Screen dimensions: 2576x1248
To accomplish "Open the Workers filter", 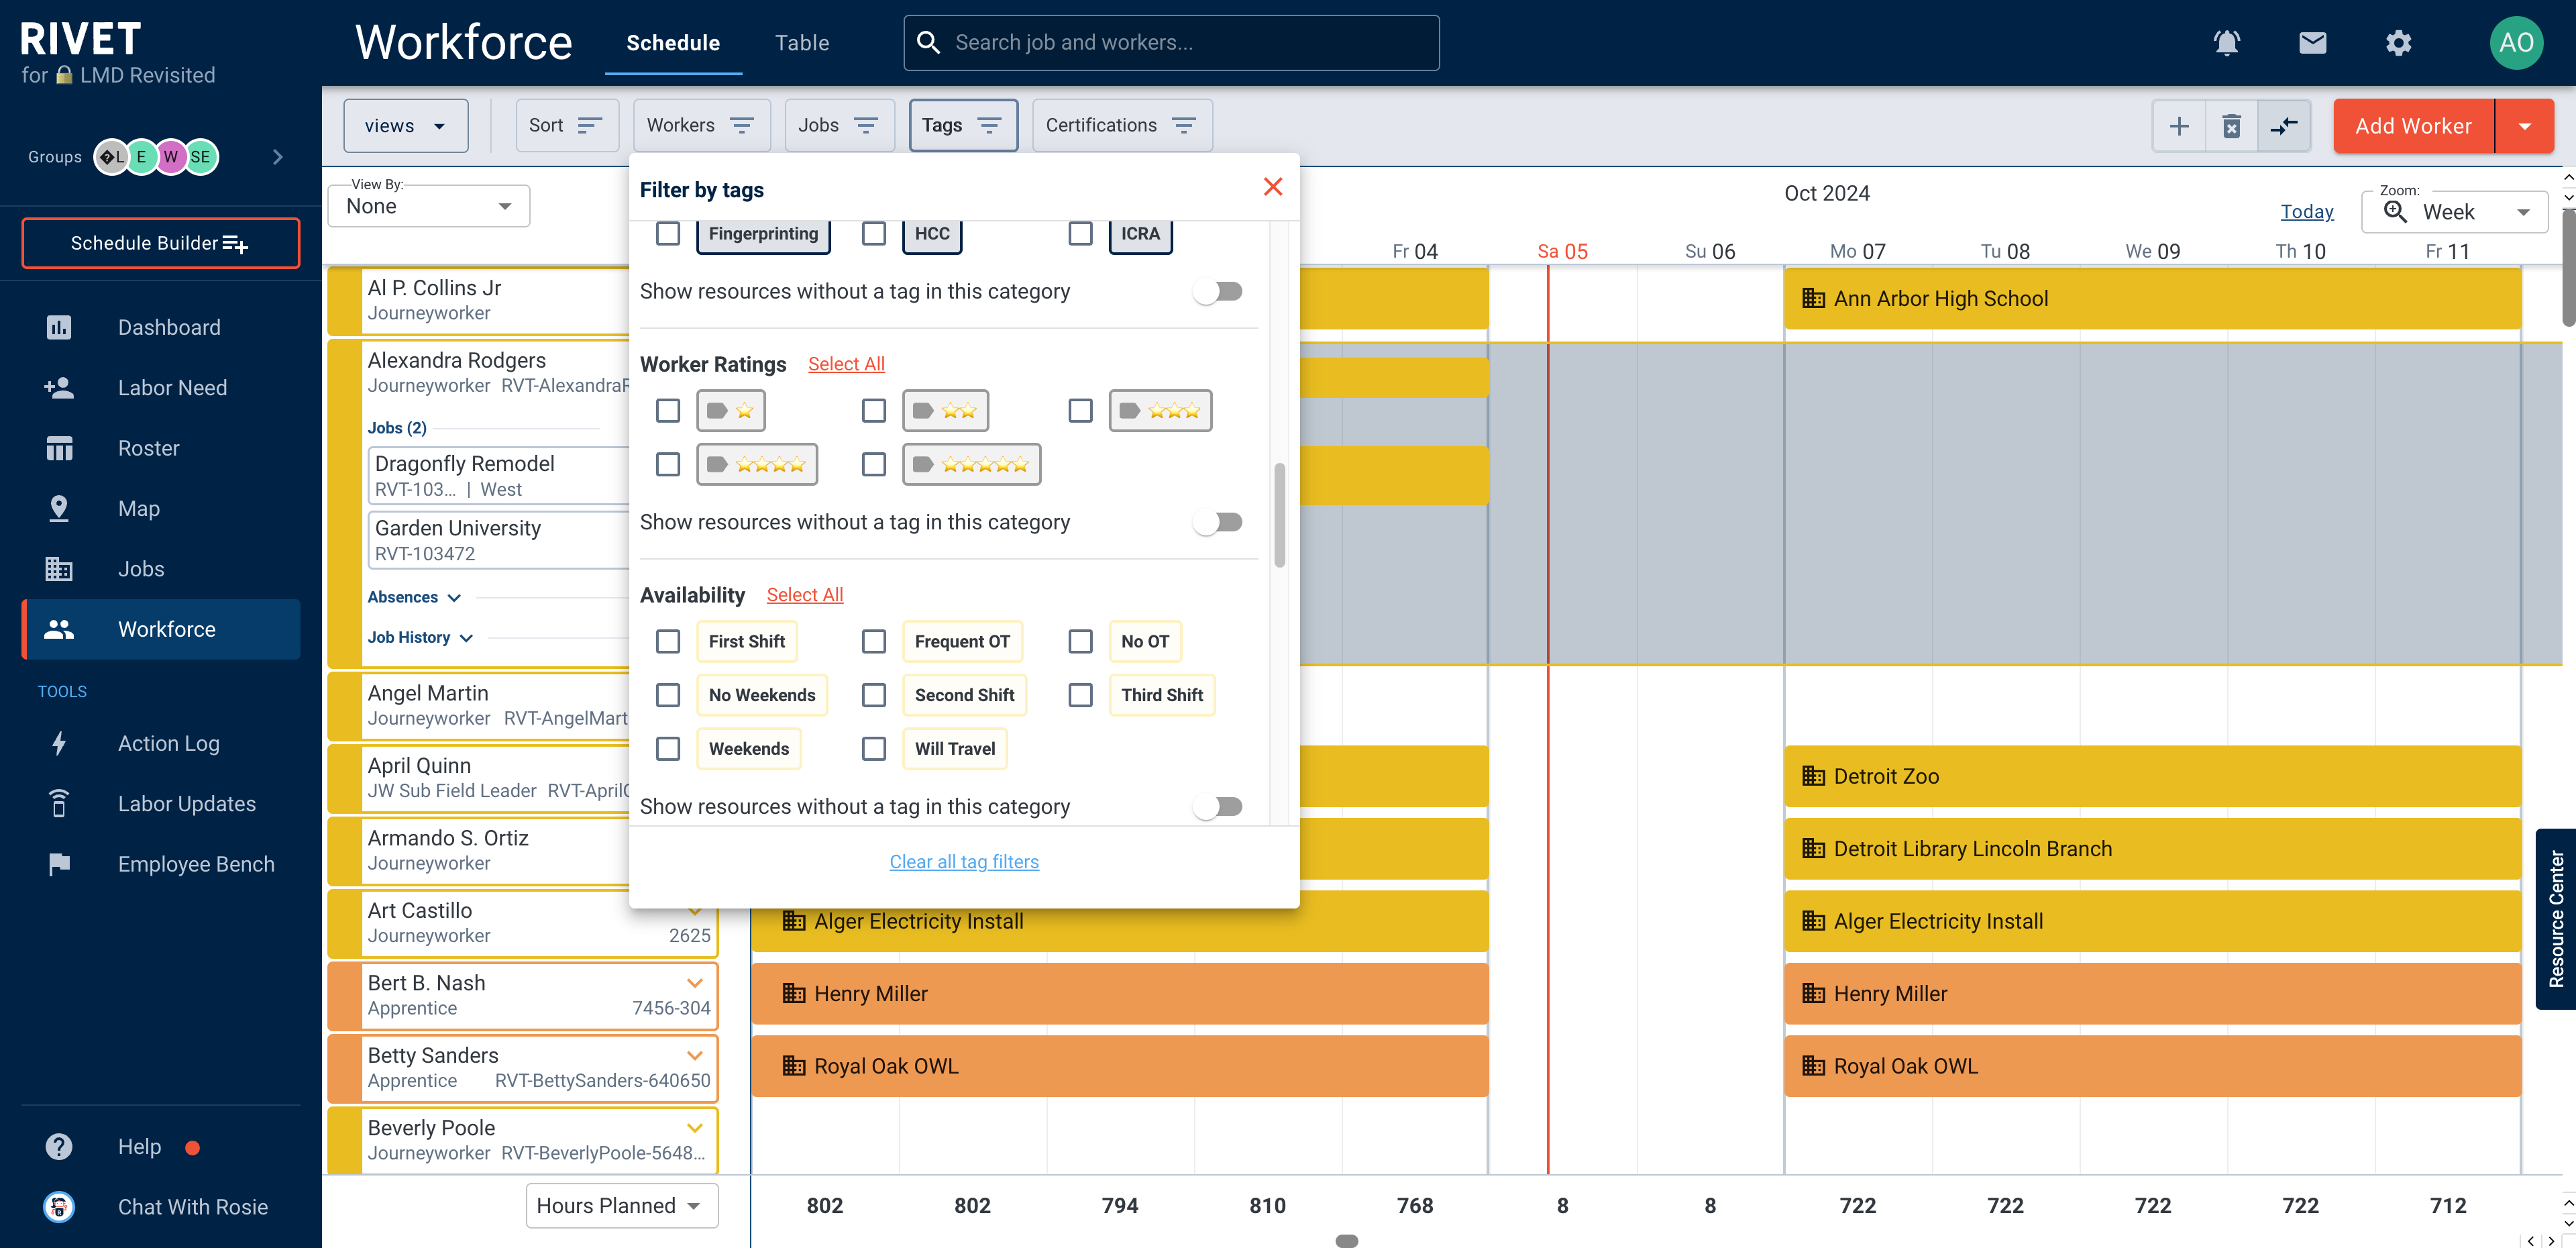I will click(701, 126).
